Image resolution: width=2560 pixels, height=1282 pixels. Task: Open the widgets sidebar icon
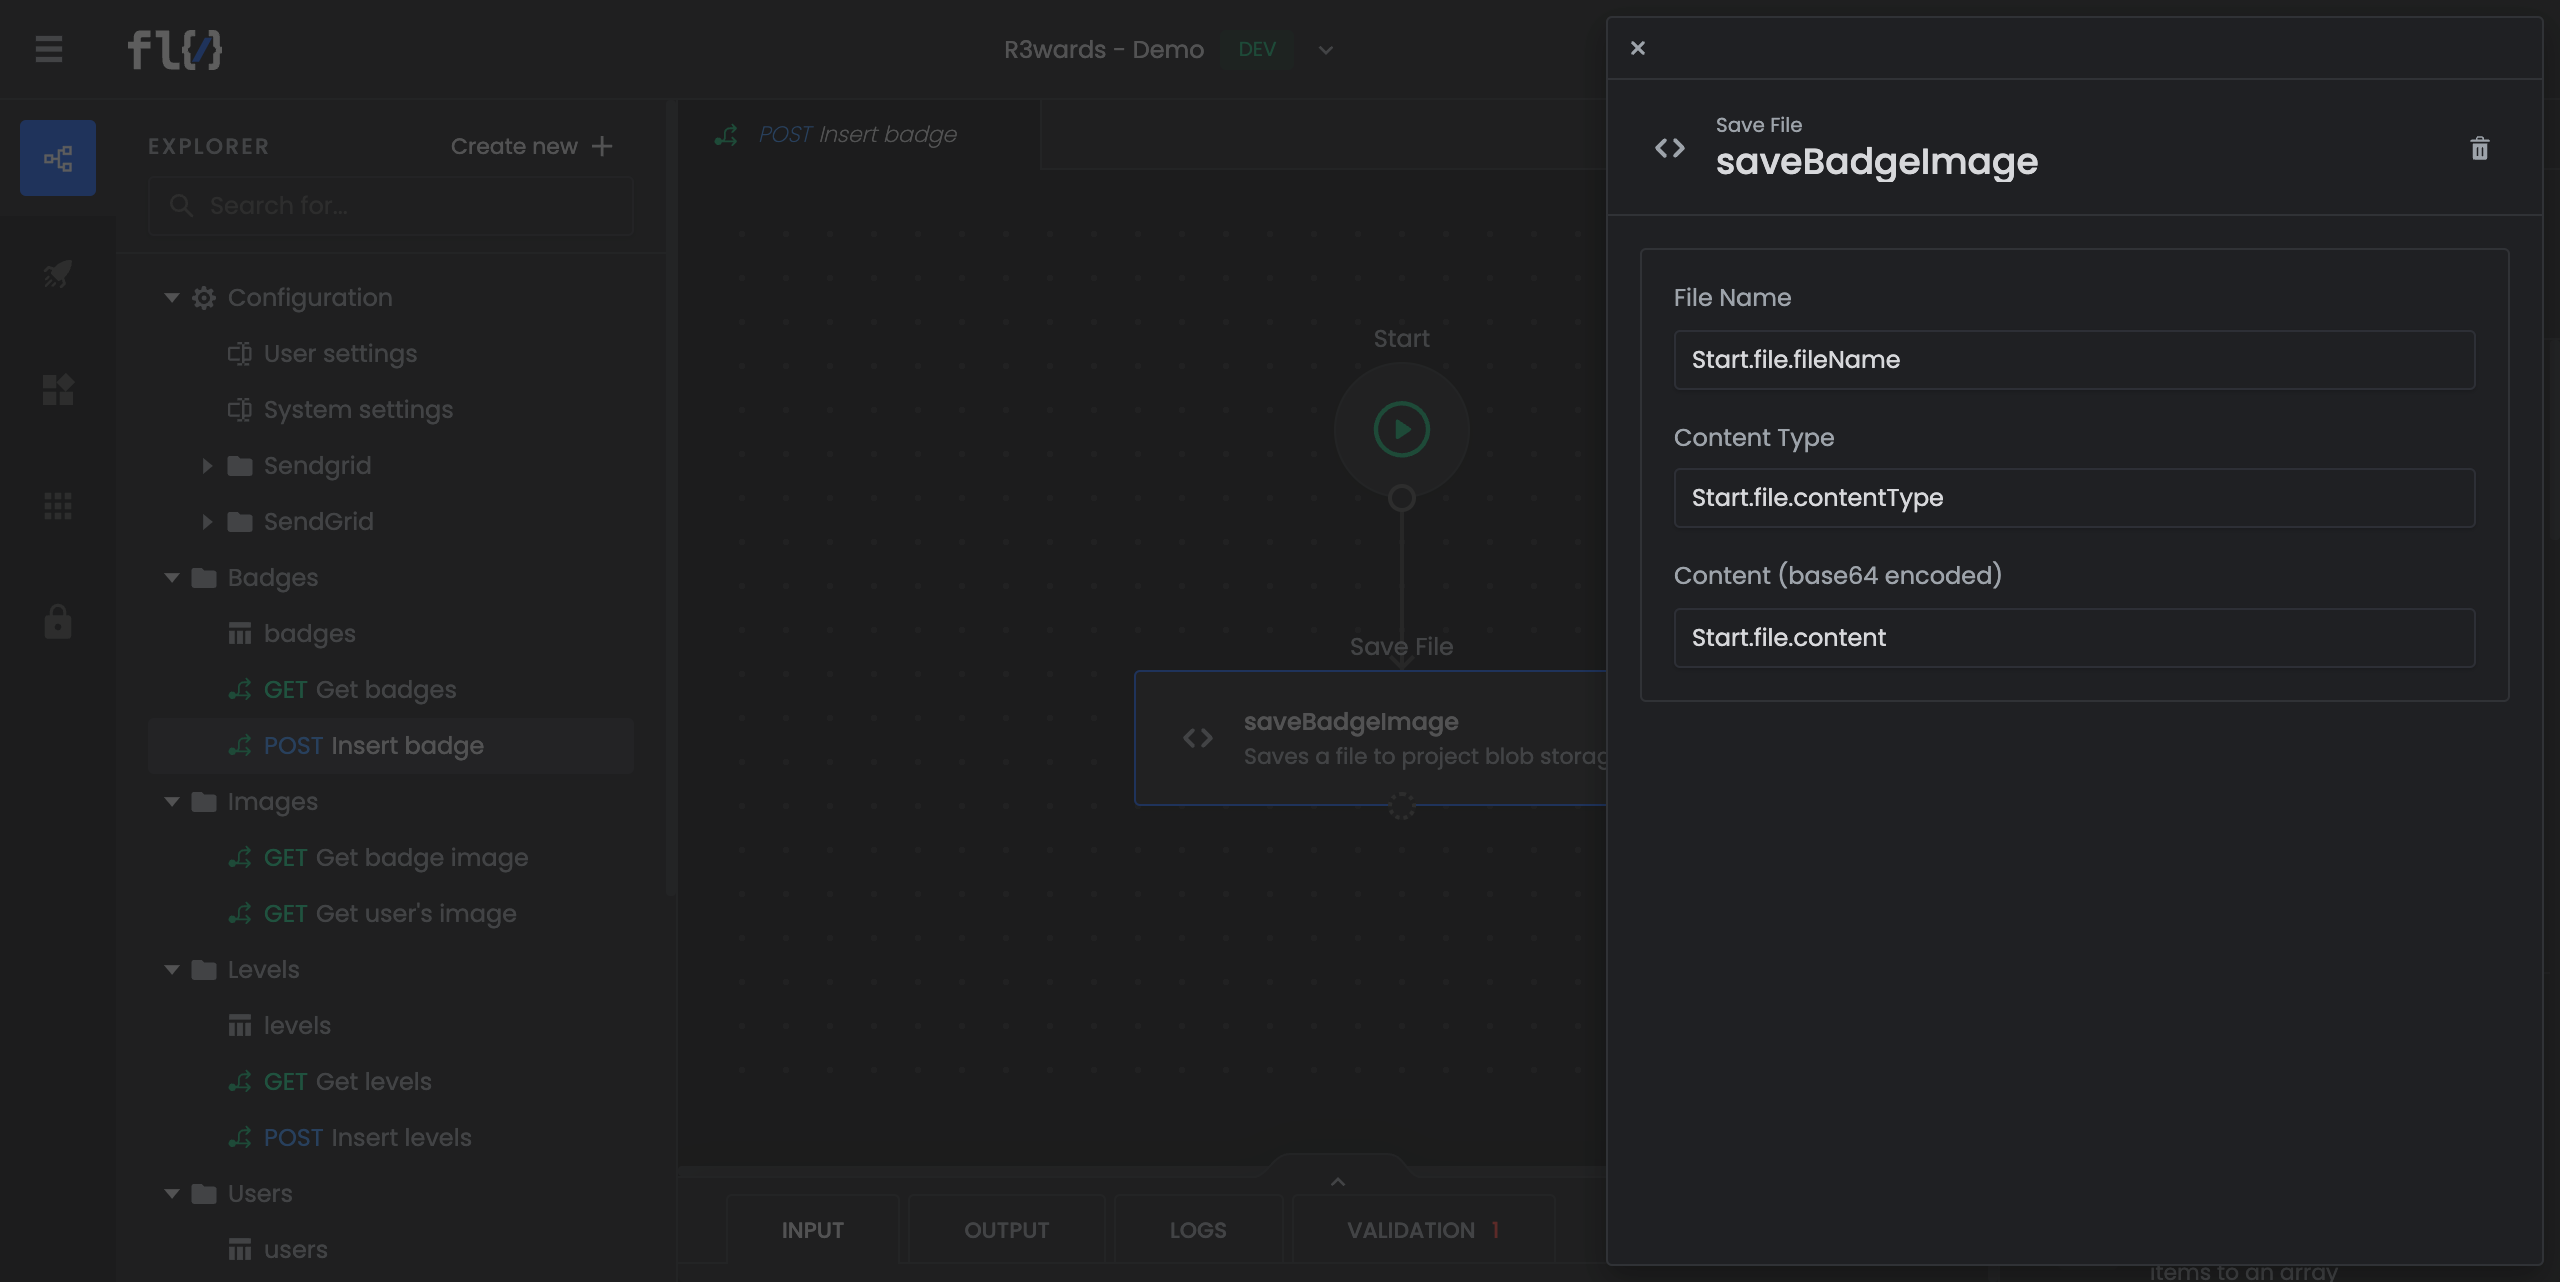pos(58,390)
